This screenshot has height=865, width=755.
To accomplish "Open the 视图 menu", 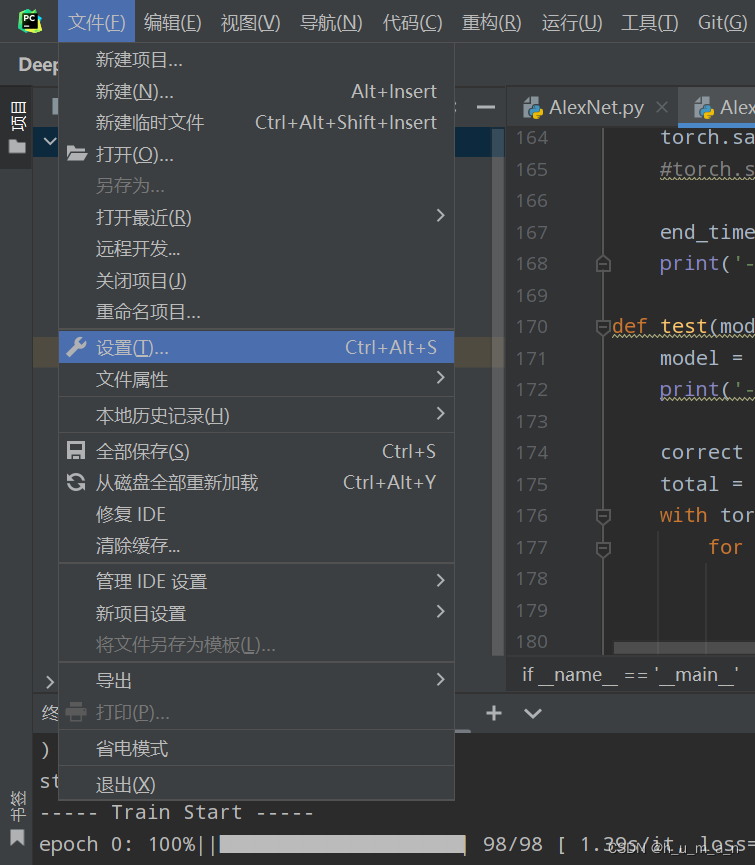I will point(250,23).
